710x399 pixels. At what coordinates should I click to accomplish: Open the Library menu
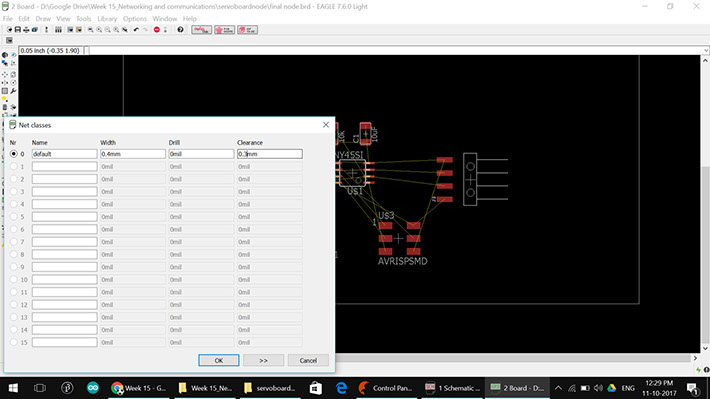point(107,19)
